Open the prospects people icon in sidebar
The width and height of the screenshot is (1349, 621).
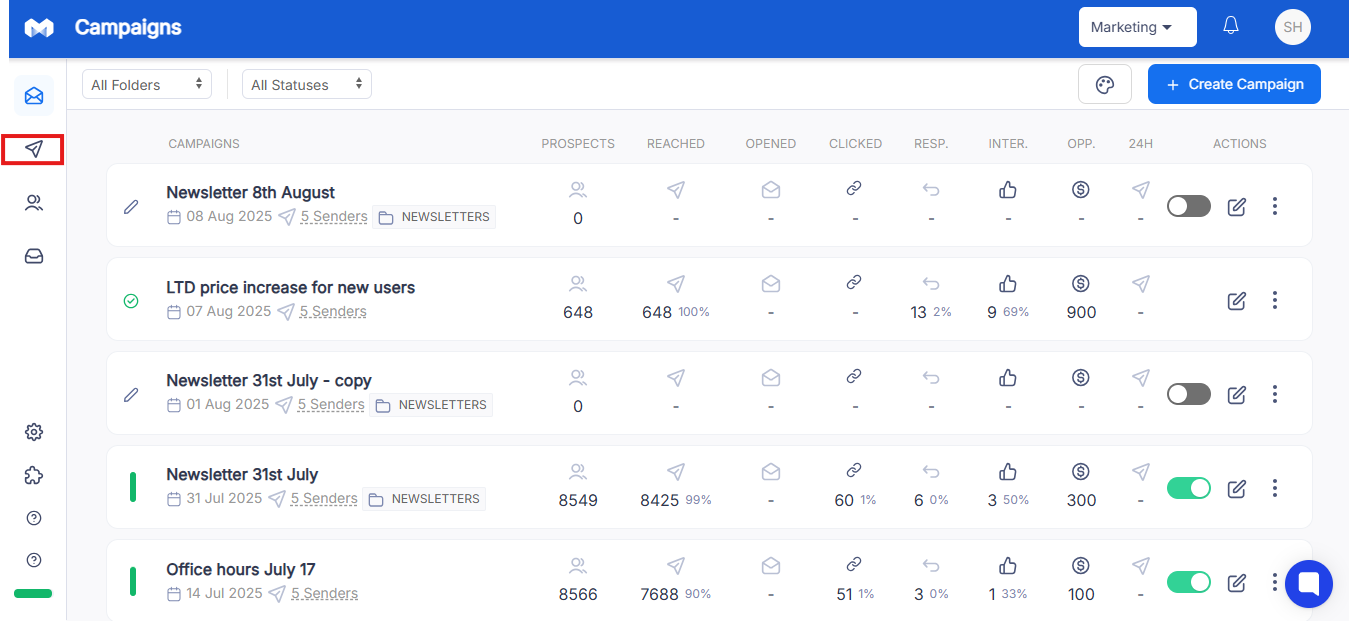click(34, 203)
